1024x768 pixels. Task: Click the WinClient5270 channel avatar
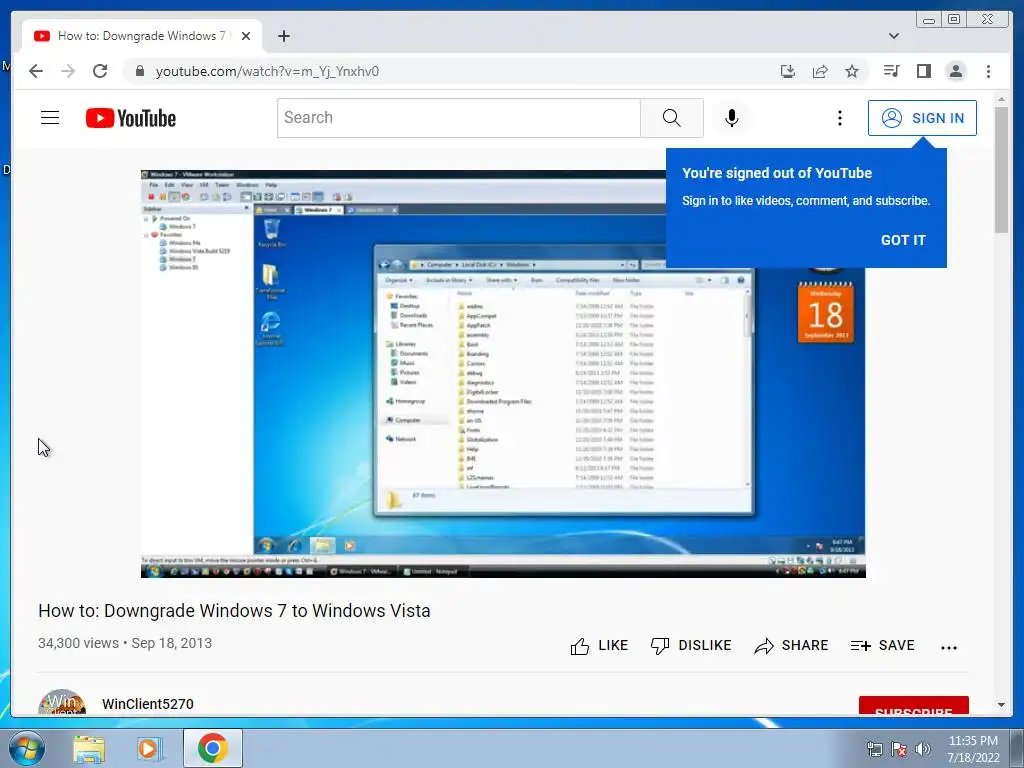(62, 703)
